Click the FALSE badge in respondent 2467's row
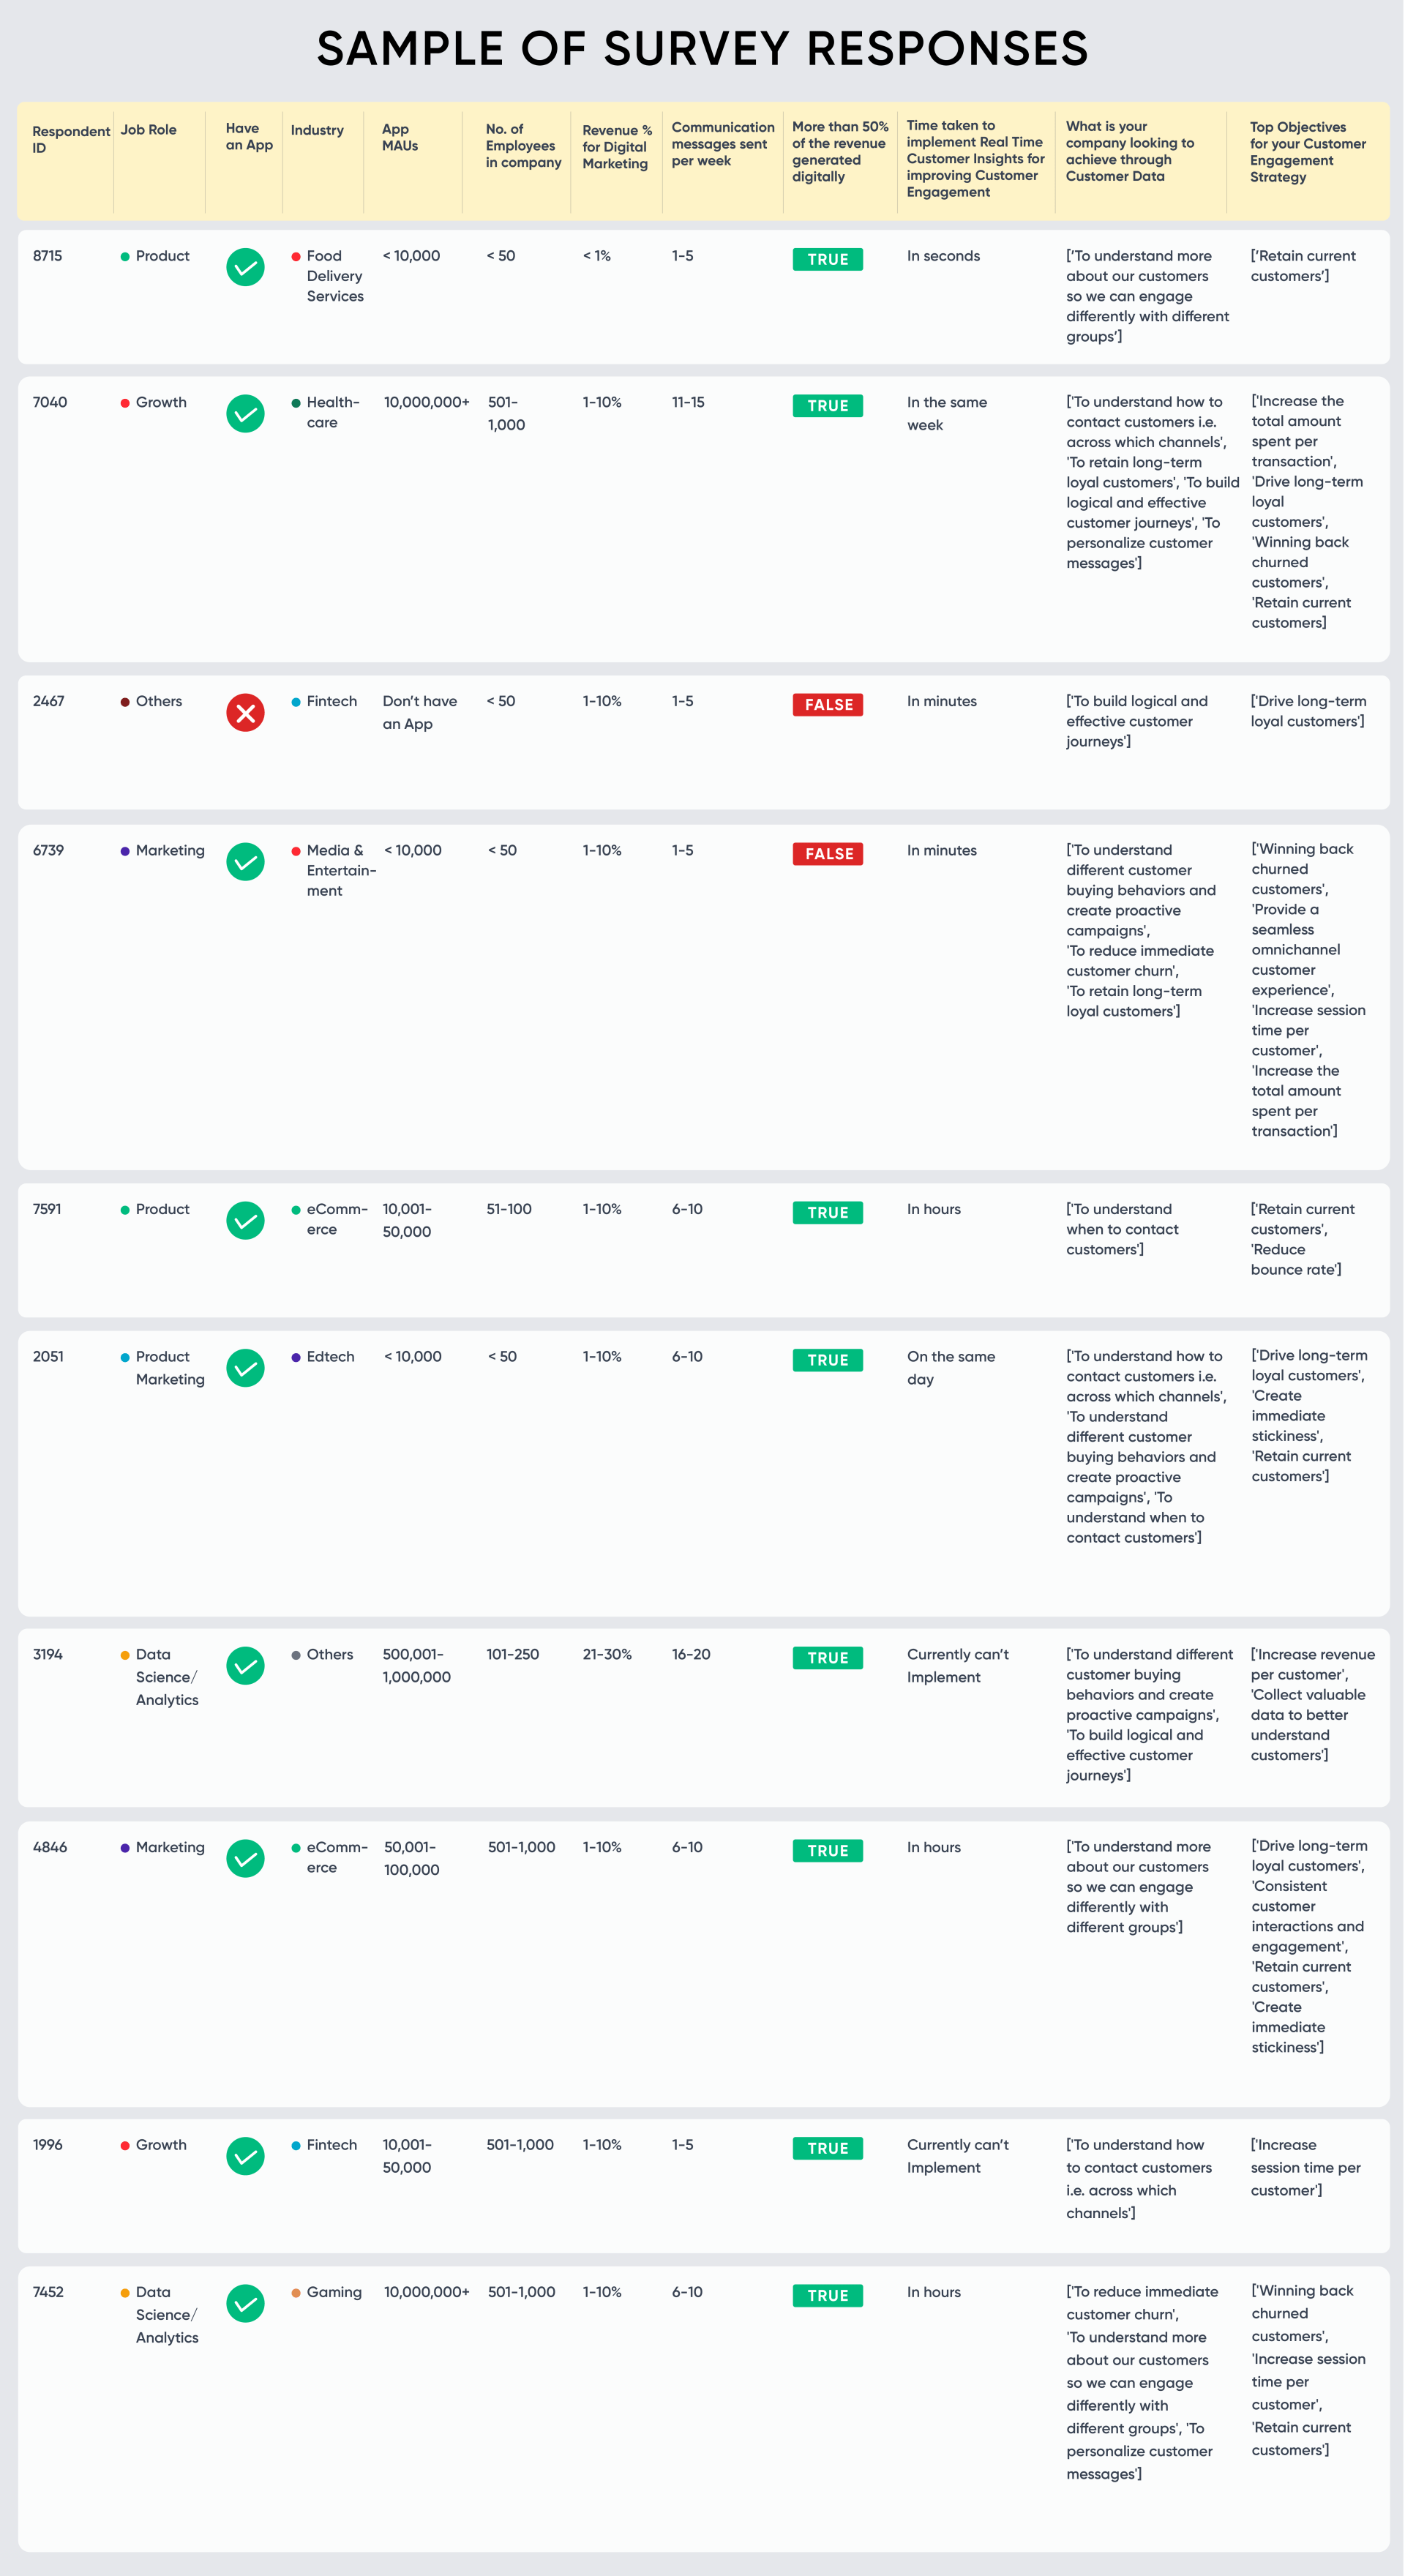The height and width of the screenshot is (2576, 1405). click(x=828, y=705)
